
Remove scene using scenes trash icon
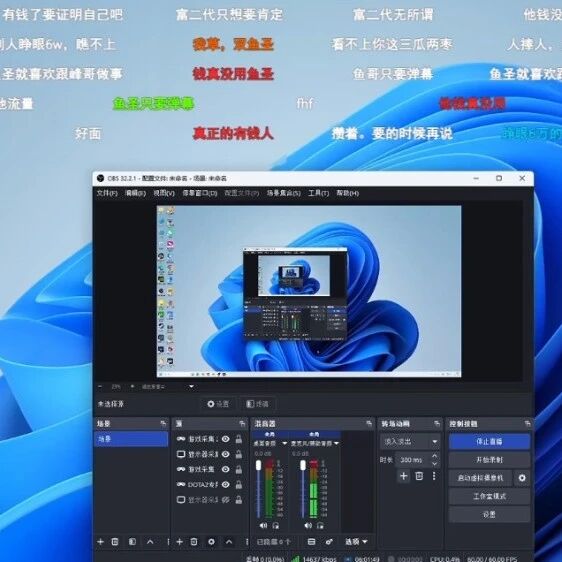(x=115, y=542)
